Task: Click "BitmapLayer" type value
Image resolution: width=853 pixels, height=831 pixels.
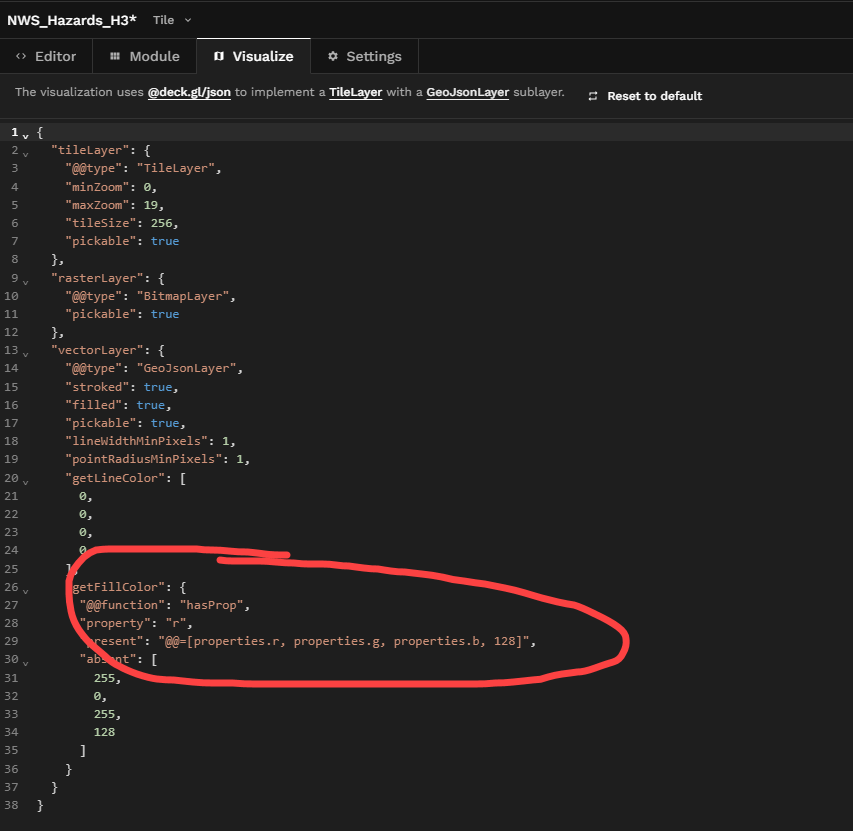Action: (x=183, y=296)
